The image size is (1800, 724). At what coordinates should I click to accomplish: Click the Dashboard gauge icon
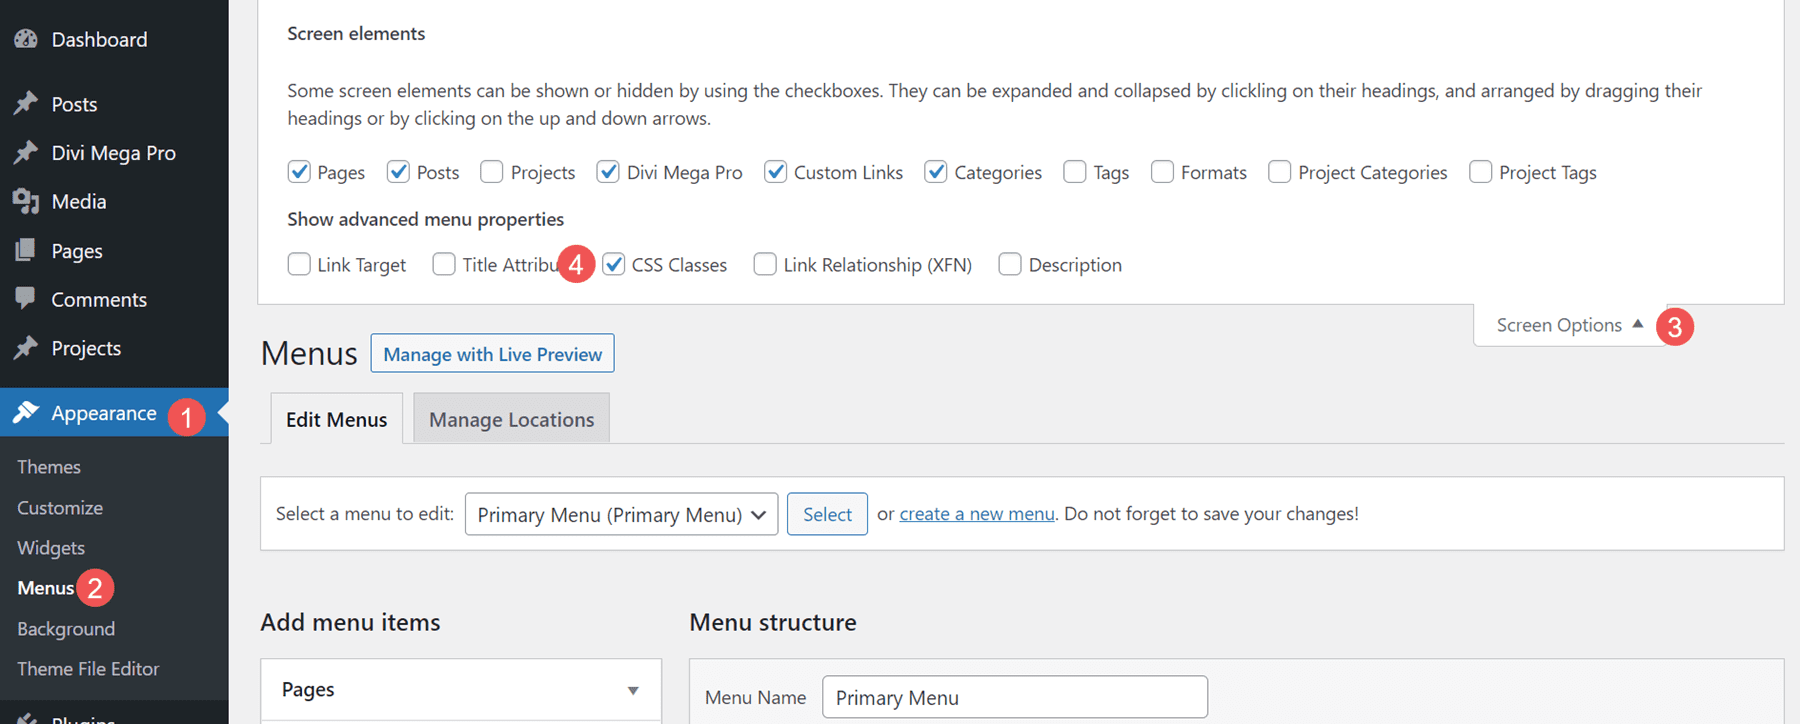tap(26, 39)
